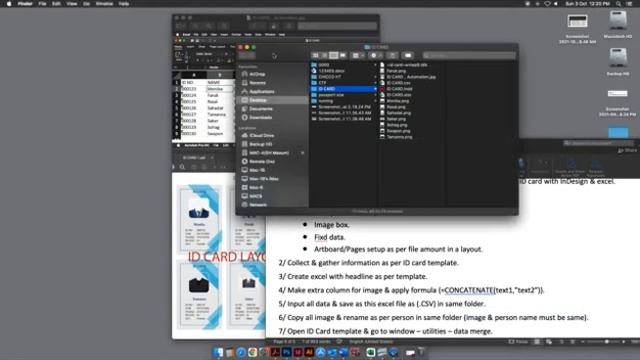Select Desktop in Finder sidebar
Viewport: 640px width, 360px height.
[x=272, y=100]
